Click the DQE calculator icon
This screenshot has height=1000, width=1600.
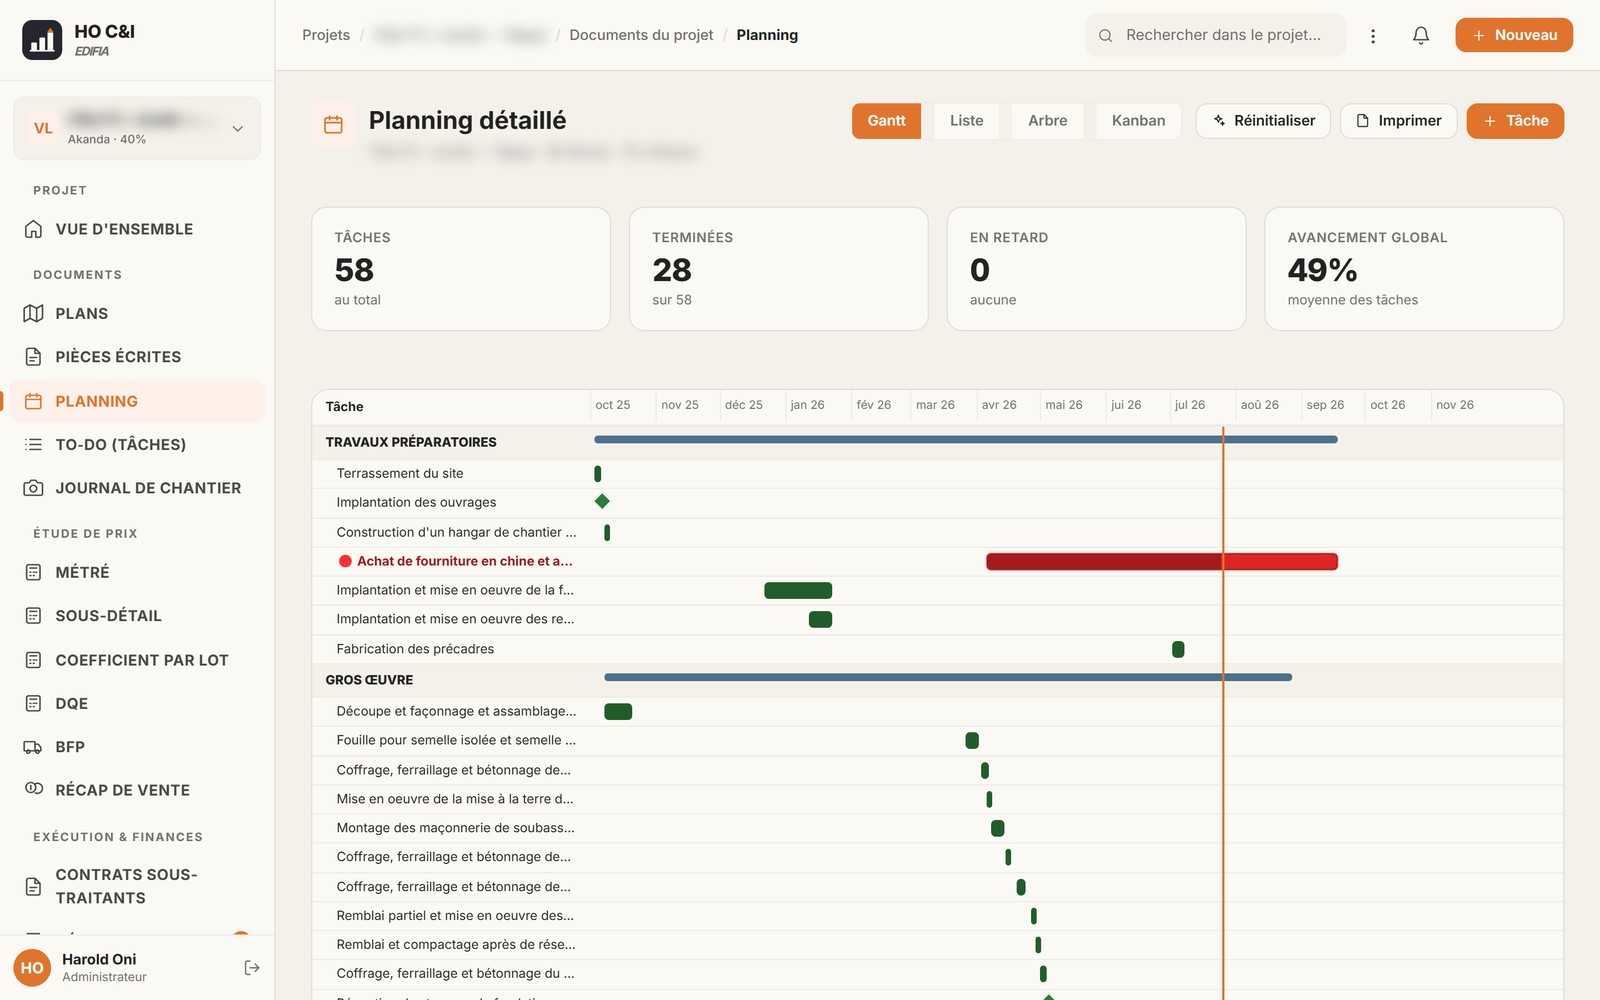pyautogui.click(x=33, y=703)
